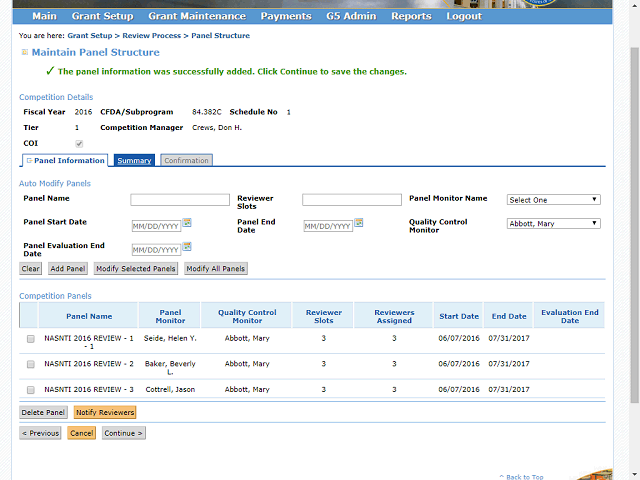Screen dimensions: 640x480
Task: Switch to the Confirmation tab
Action: point(186,161)
